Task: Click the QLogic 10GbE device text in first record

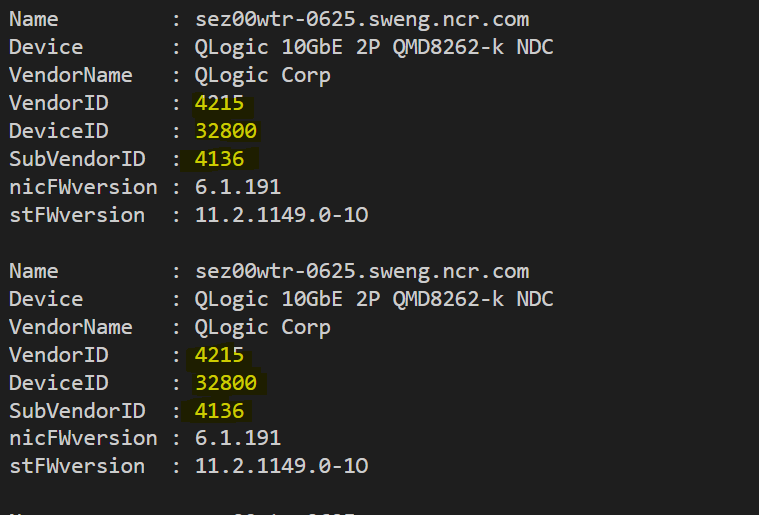Action: (374, 47)
